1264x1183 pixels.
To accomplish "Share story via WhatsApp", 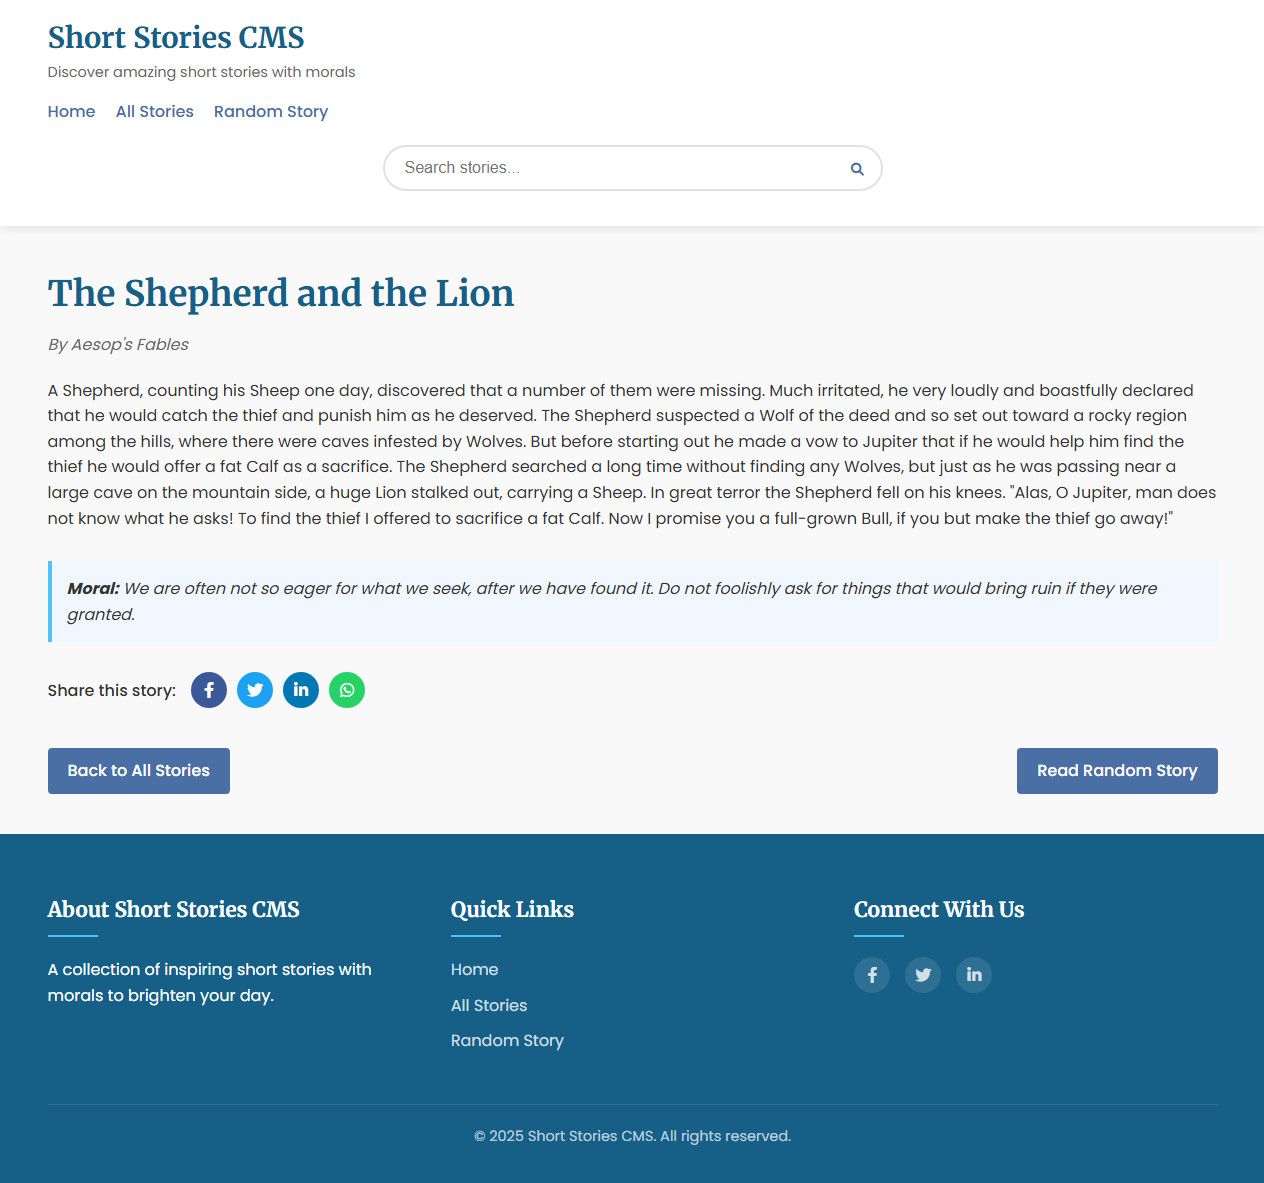I will pos(347,690).
